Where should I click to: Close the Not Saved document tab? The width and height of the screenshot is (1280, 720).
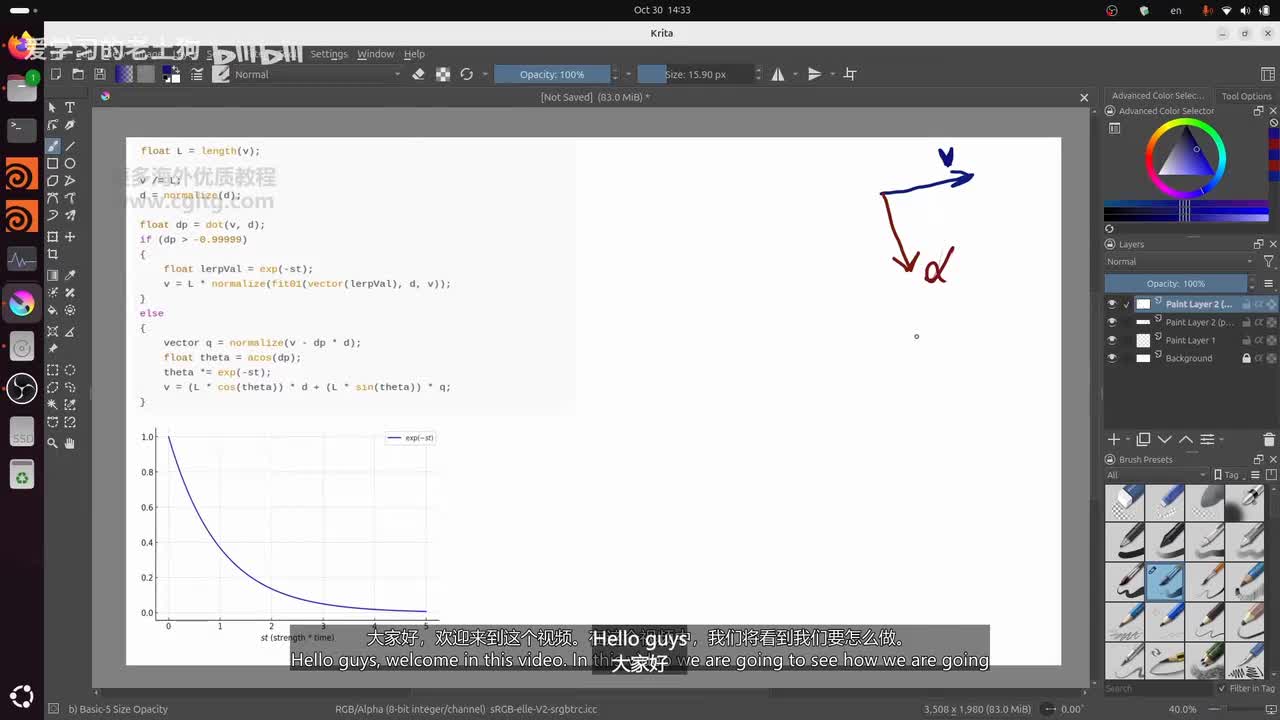point(1084,97)
